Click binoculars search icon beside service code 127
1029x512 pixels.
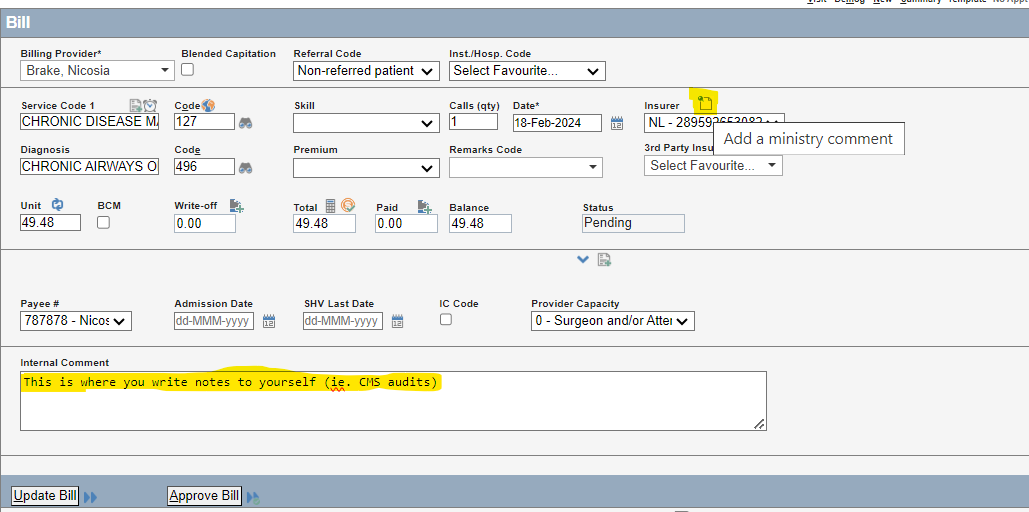pos(245,122)
